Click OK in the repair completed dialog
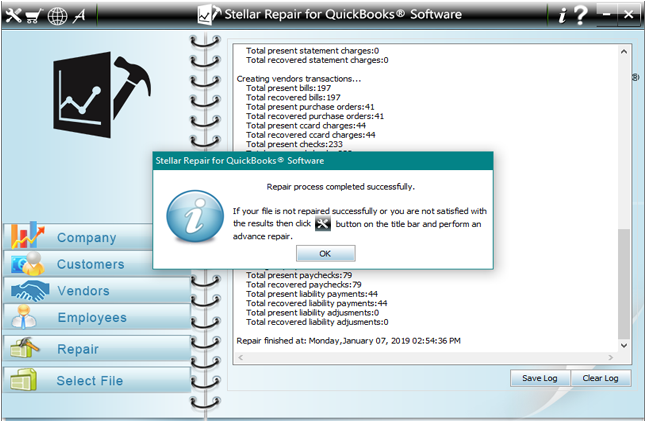 click(325, 254)
